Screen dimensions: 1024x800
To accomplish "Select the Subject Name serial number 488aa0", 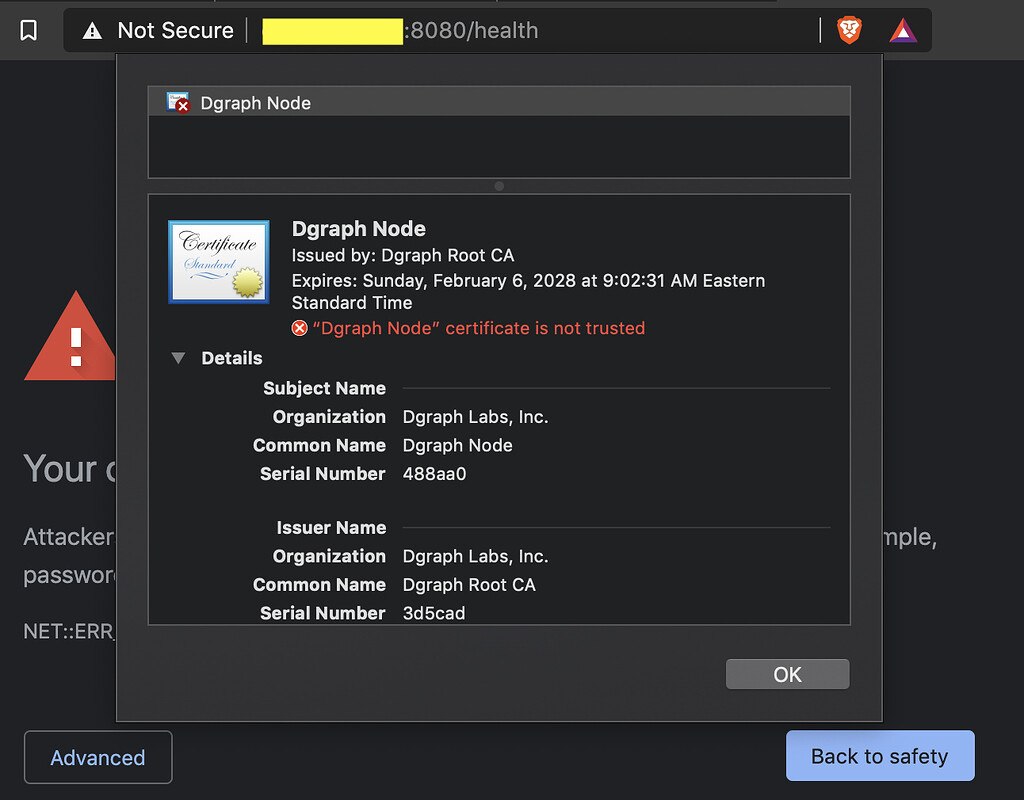I will (x=432, y=474).
